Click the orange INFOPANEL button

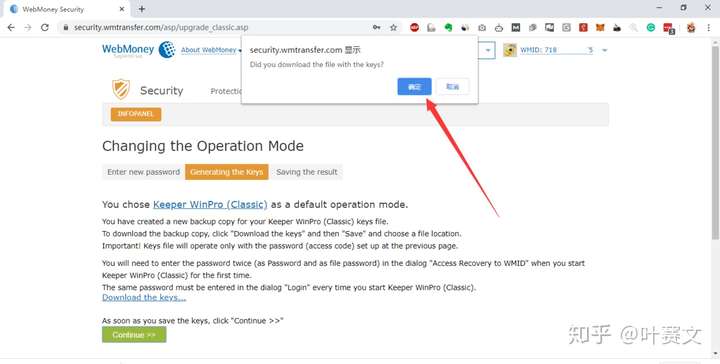pos(136,114)
